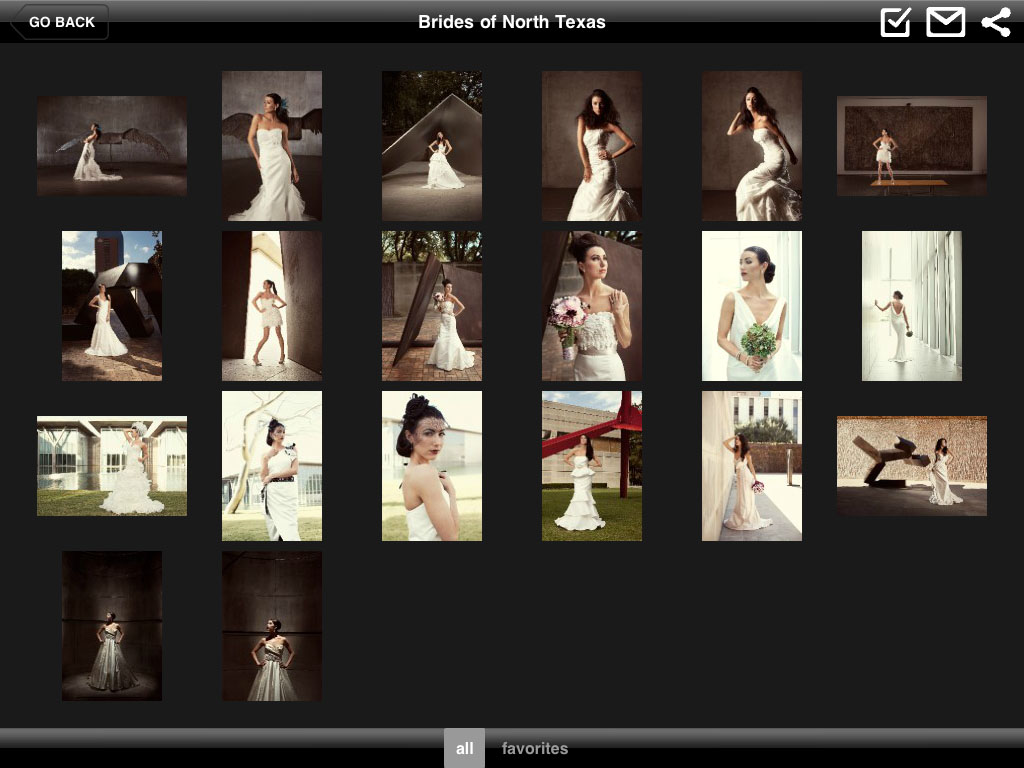The width and height of the screenshot is (1024, 768).
Task: Open landscape photo of bride near abstract metal sculpture
Action: coord(912,466)
